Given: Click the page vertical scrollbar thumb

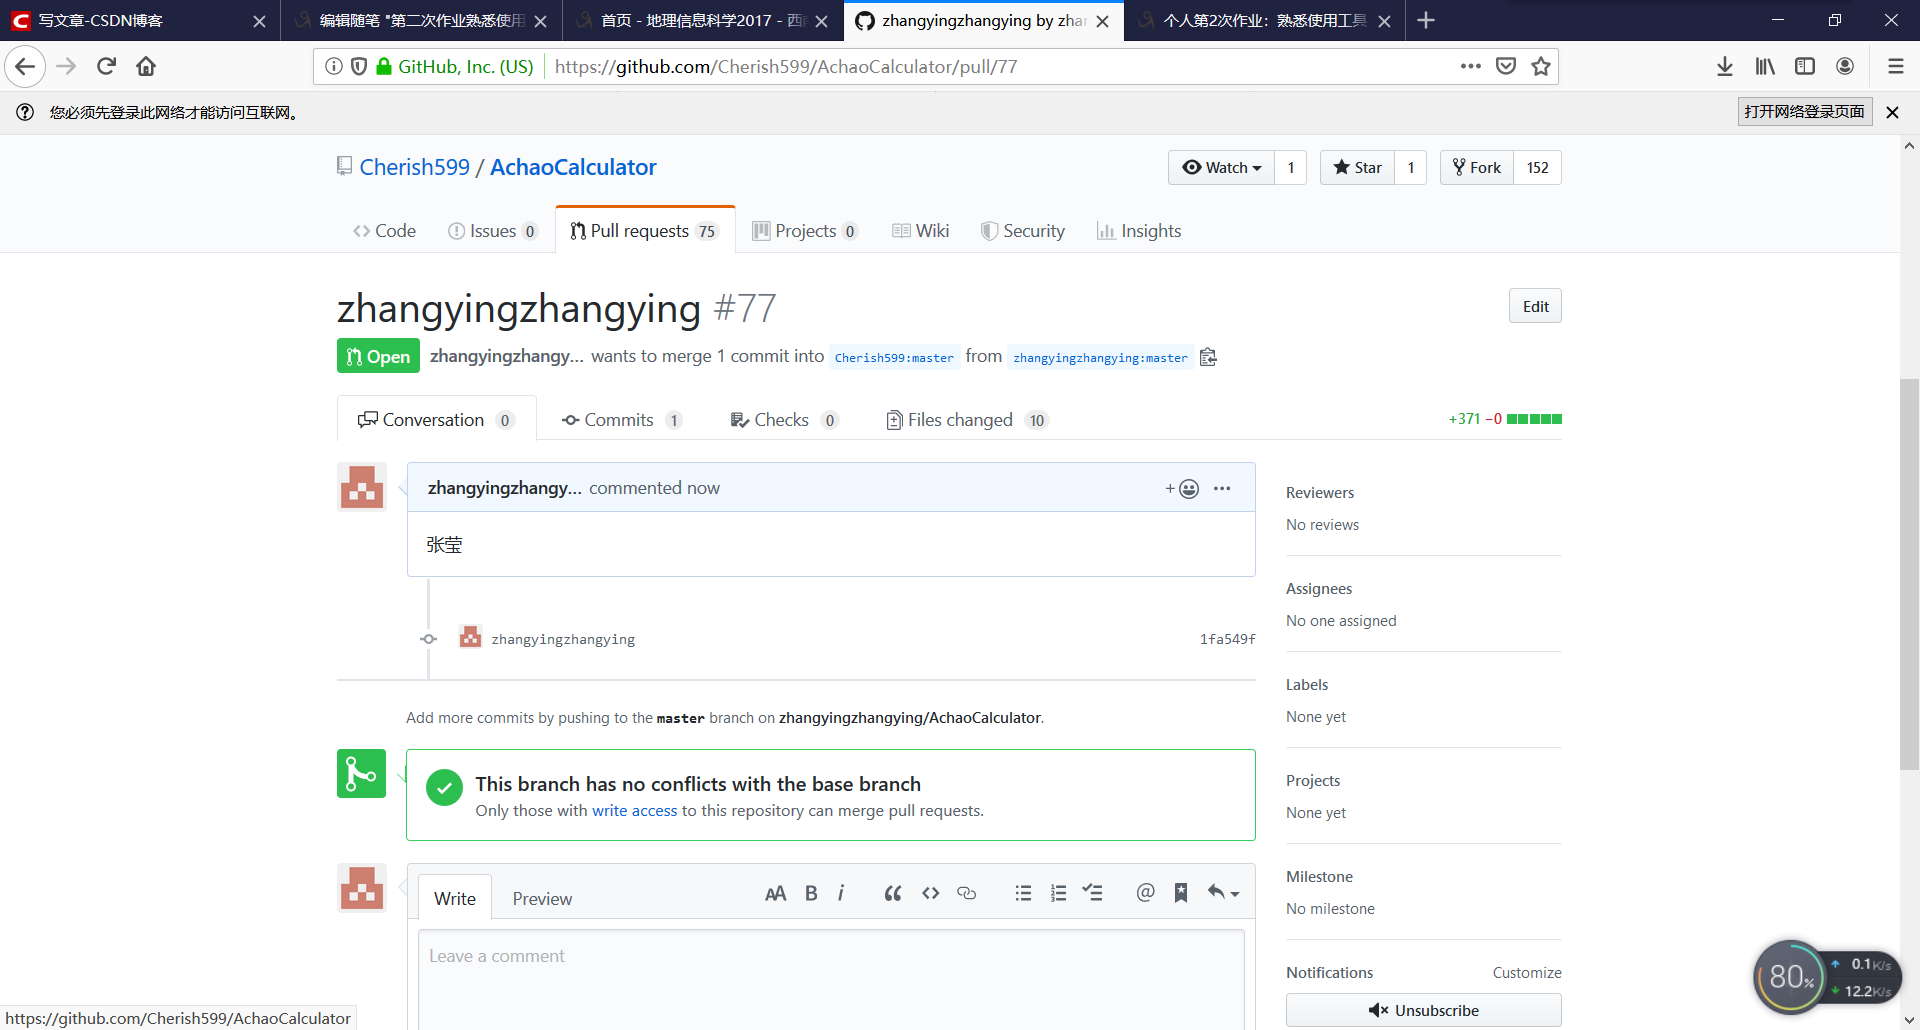Looking at the screenshot, I should coord(1909,574).
